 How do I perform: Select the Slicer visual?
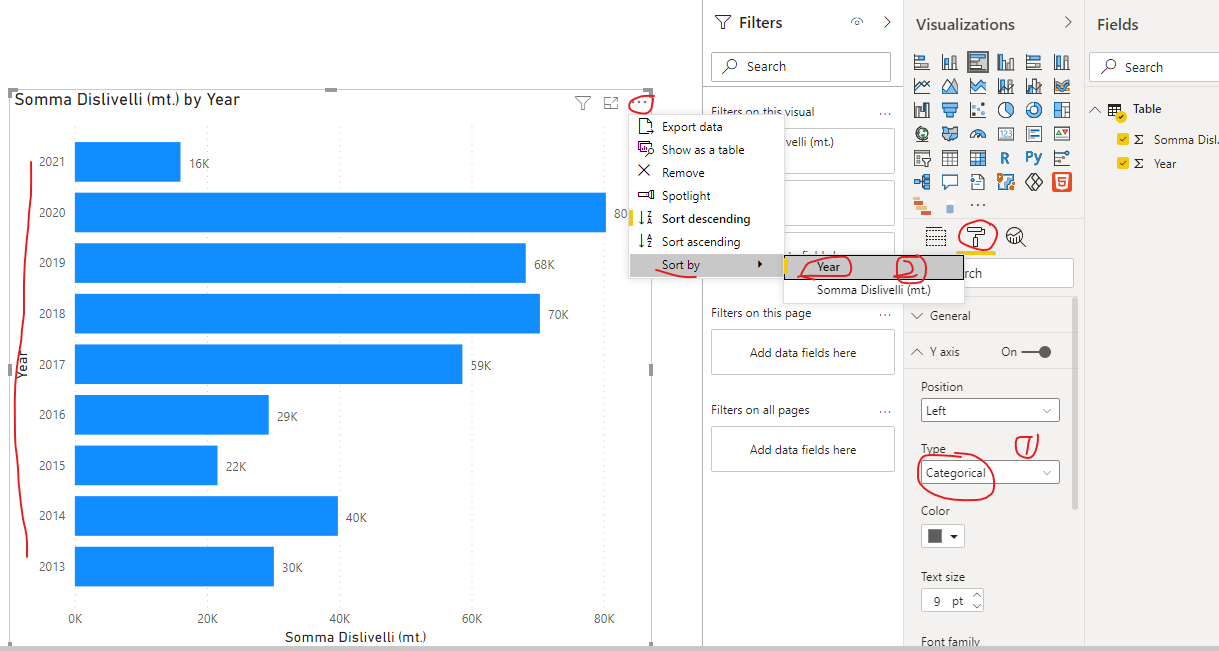(922, 158)
